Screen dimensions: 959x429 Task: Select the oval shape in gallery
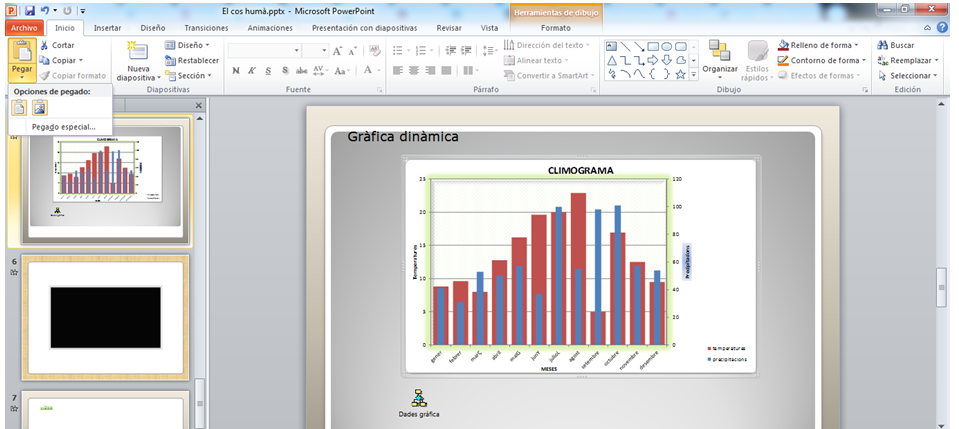click(667, 47)
